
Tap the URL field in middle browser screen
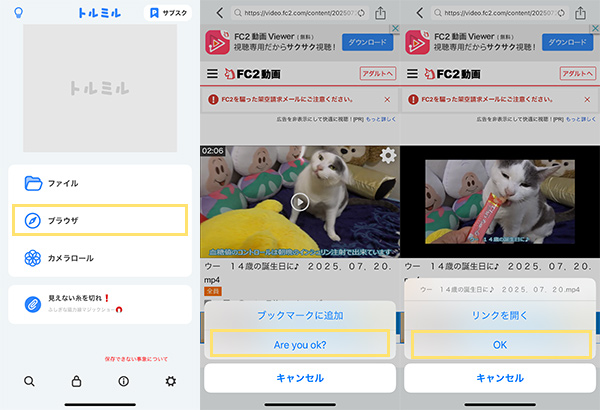[300, 13]
